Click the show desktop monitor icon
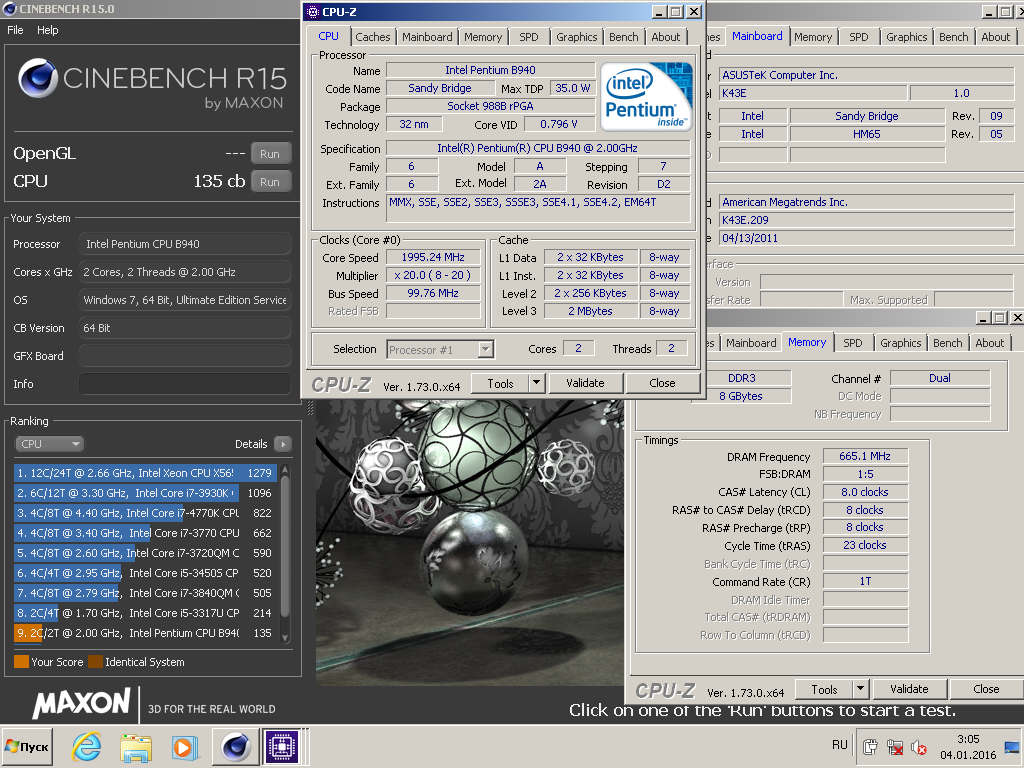Image resolution: width=1024 pixels, height=768 pixels. [x=1012, y=747]
